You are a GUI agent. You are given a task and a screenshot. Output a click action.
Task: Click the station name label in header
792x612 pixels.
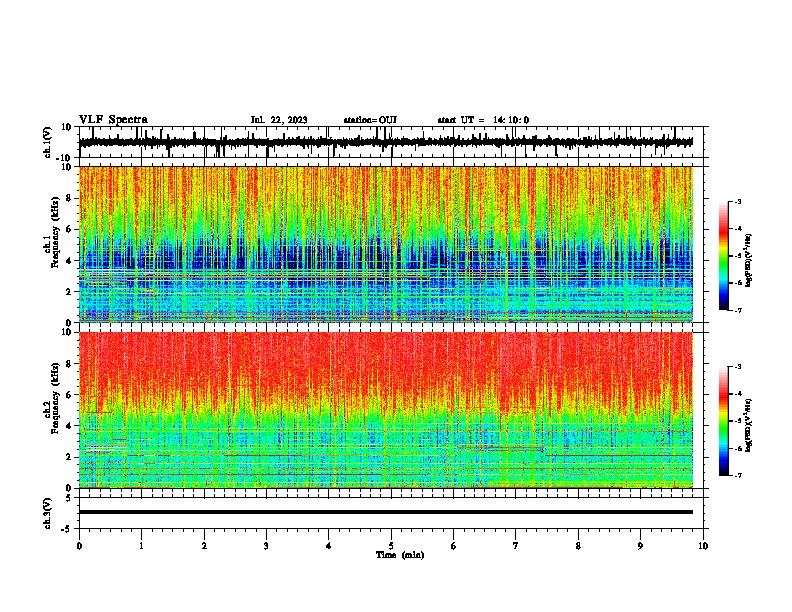tap(370, 120)
